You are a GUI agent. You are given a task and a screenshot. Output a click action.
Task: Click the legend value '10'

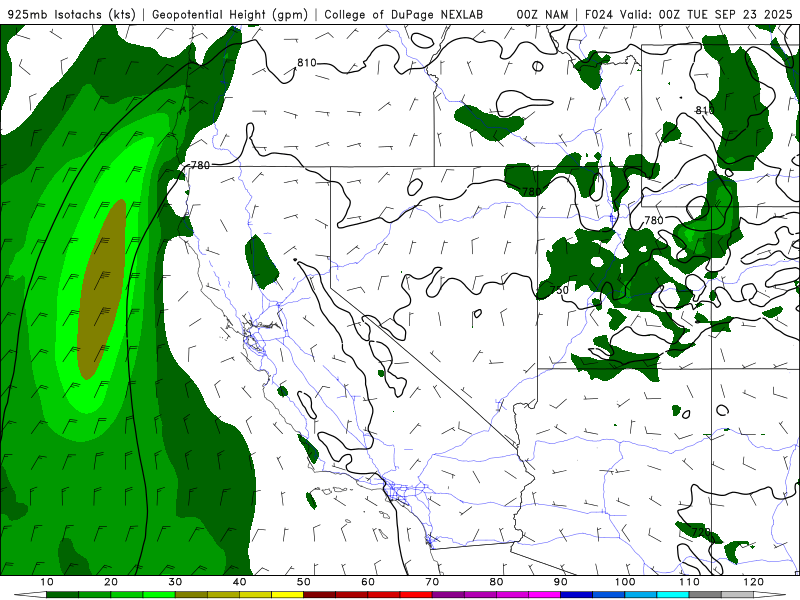tap(46, 582)
